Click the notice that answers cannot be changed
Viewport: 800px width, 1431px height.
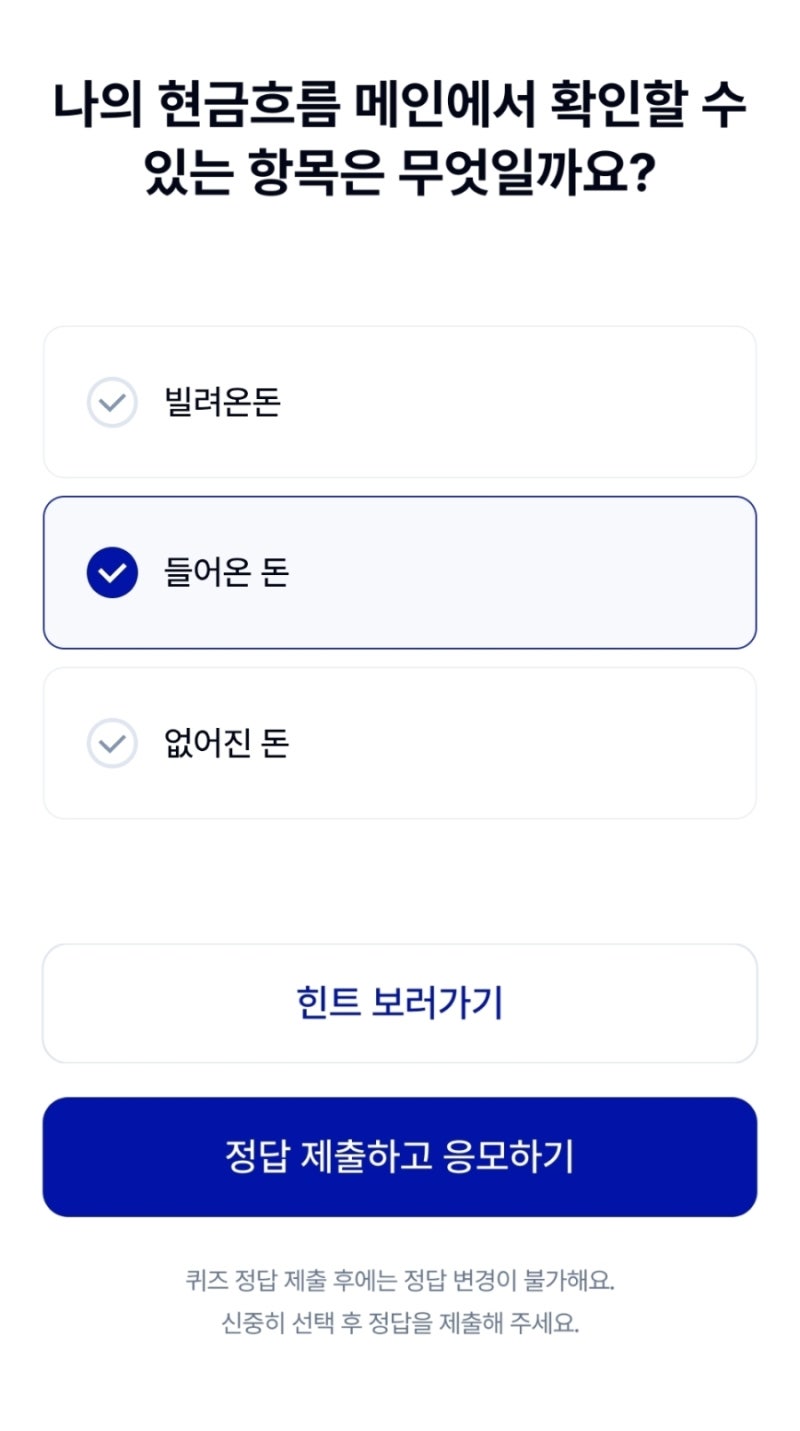pyautogui.click(x=400, y=1280)
